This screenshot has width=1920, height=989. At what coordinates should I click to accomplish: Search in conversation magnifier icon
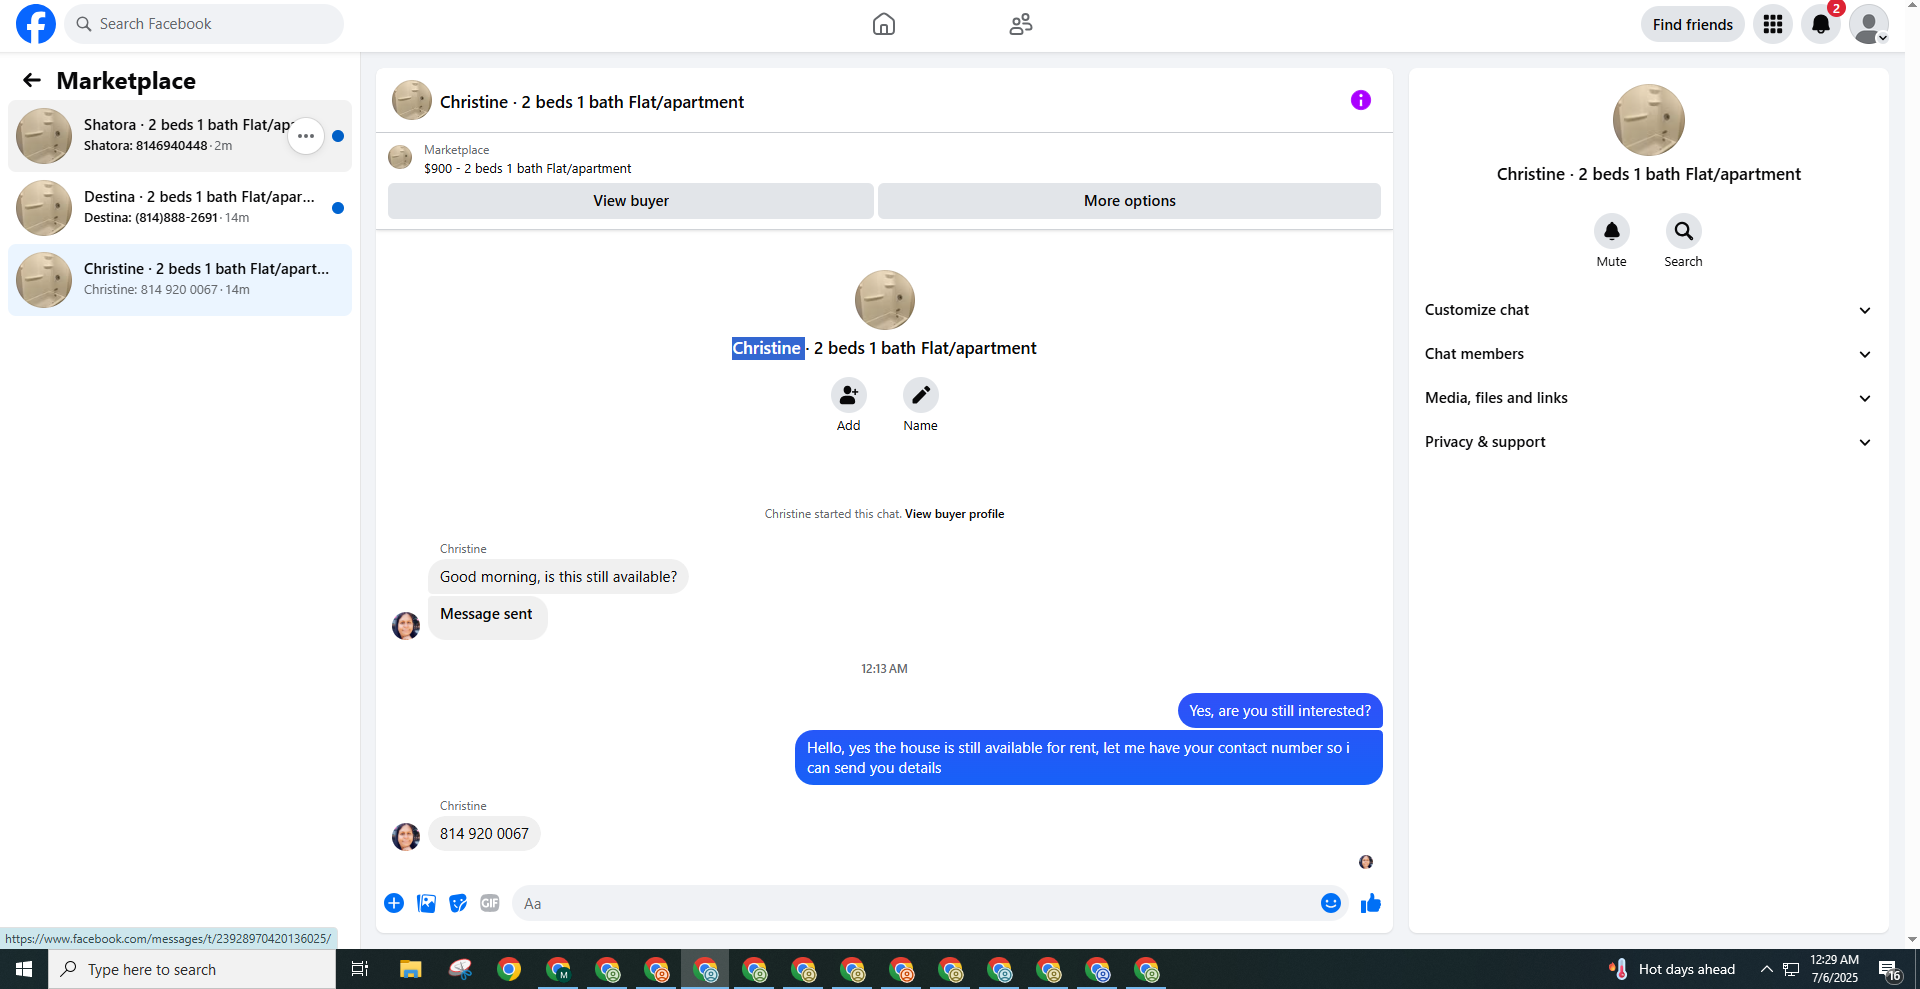(x=1684, y=231)
